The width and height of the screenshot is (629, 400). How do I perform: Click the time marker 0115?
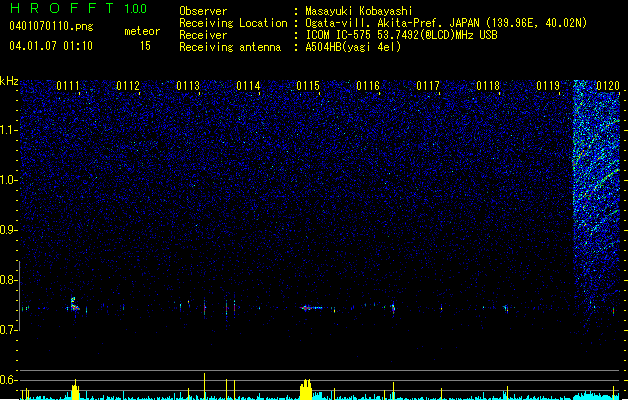coord(308,86)
